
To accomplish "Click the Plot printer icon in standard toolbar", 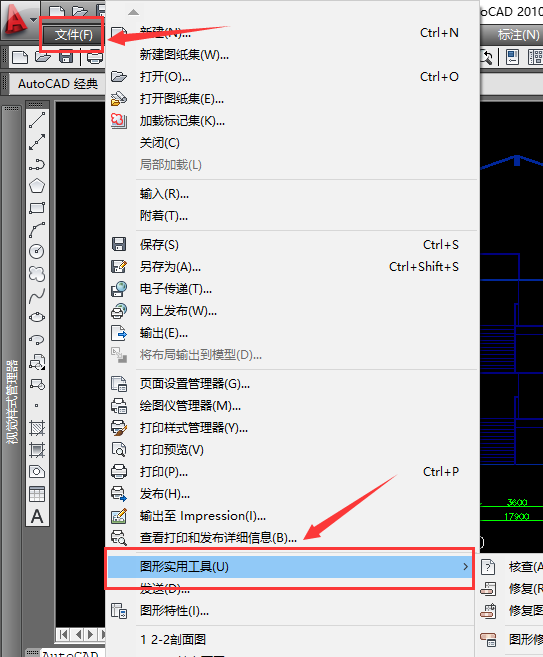I will coord(95,57).
